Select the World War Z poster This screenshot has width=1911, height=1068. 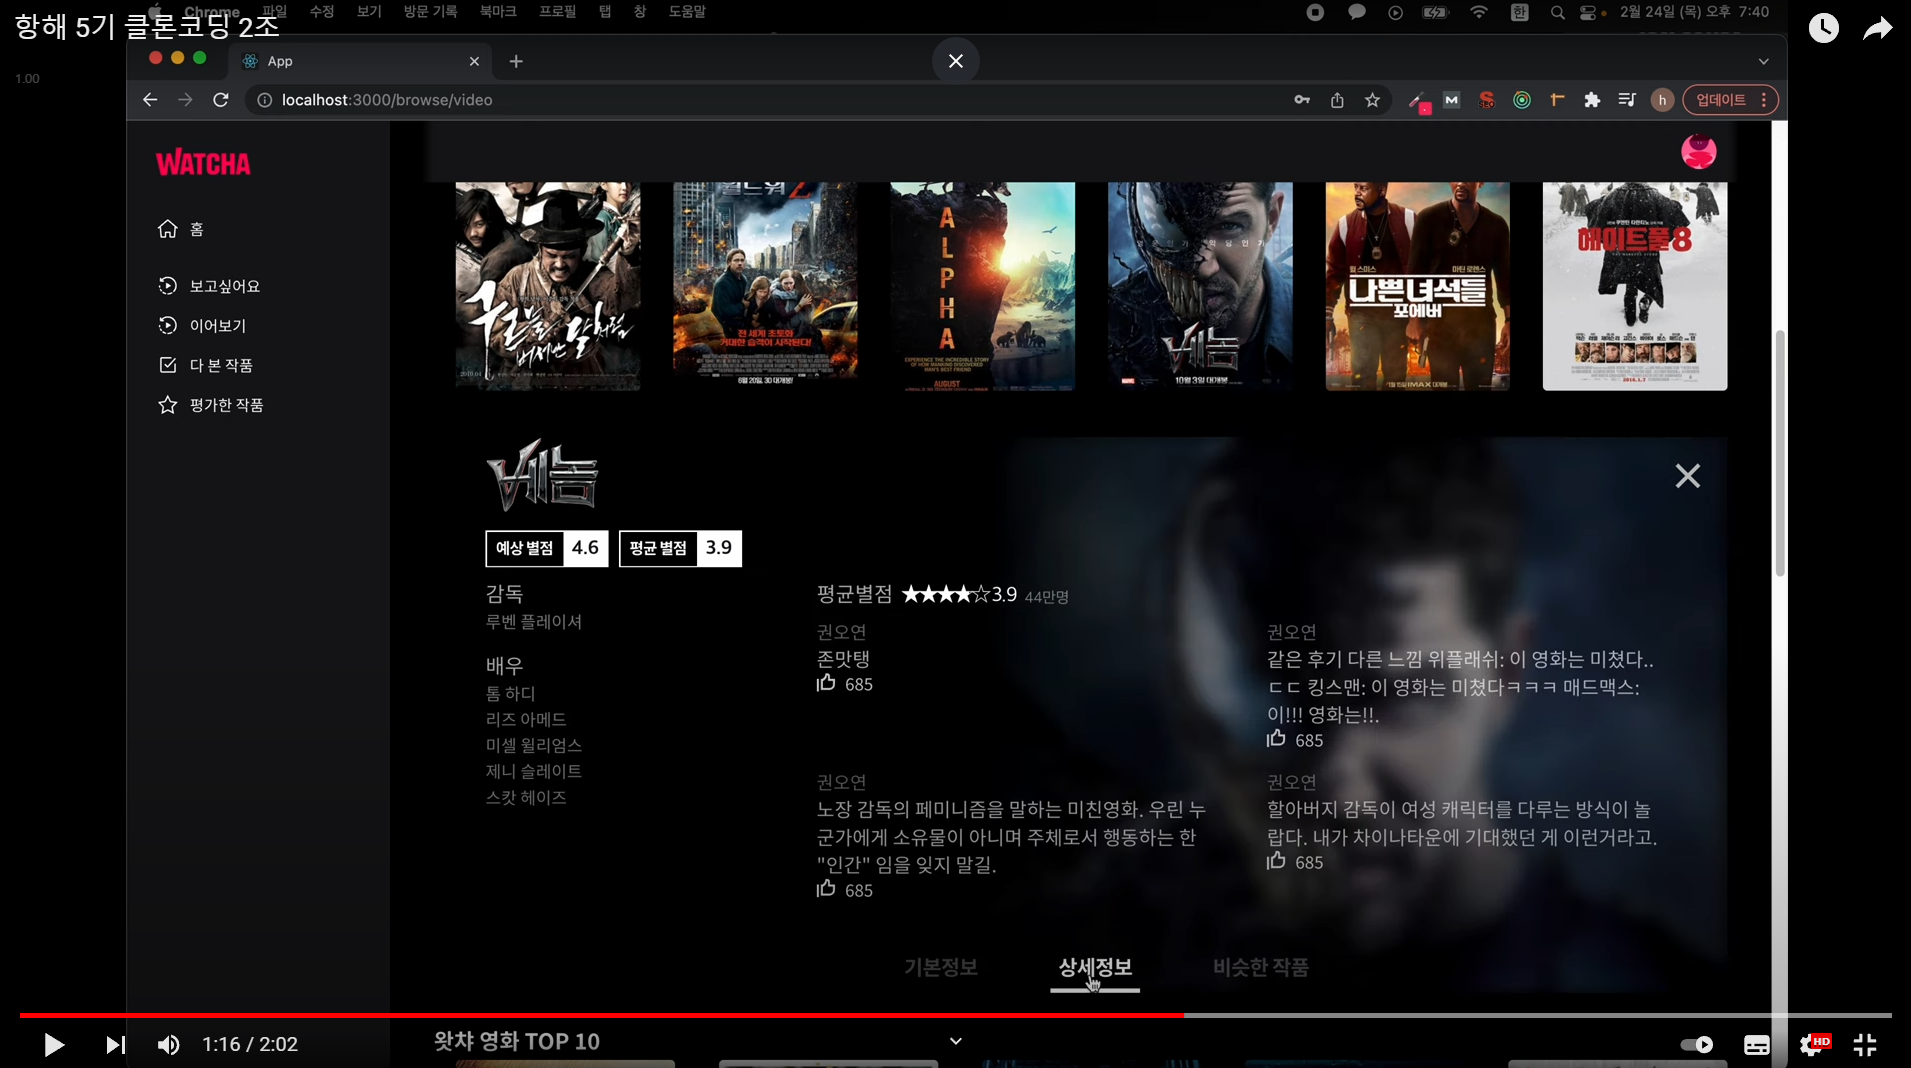click(x=765, y=286)
